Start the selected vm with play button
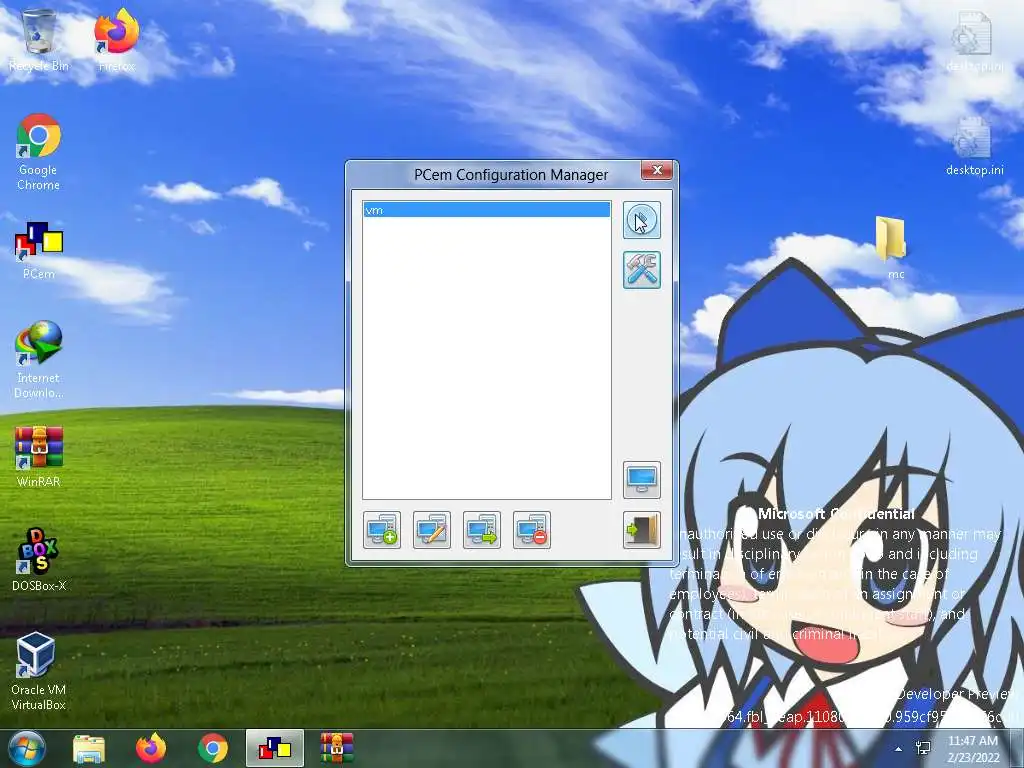 coord(641,220)
